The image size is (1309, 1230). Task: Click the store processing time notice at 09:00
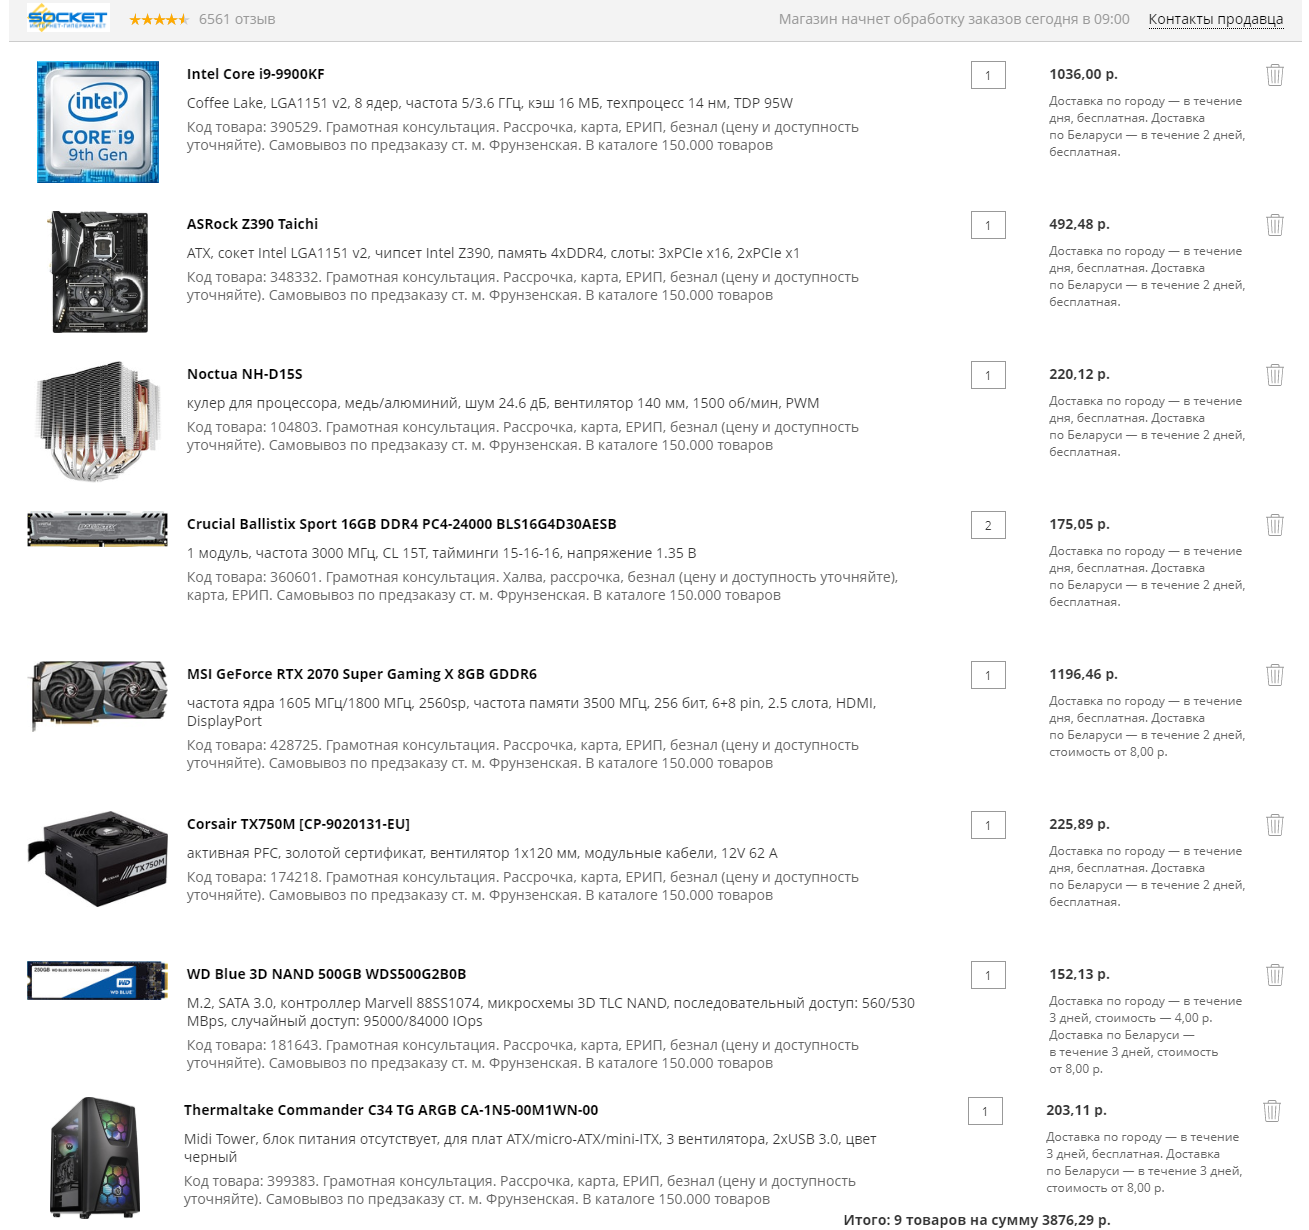click(954, 19)
